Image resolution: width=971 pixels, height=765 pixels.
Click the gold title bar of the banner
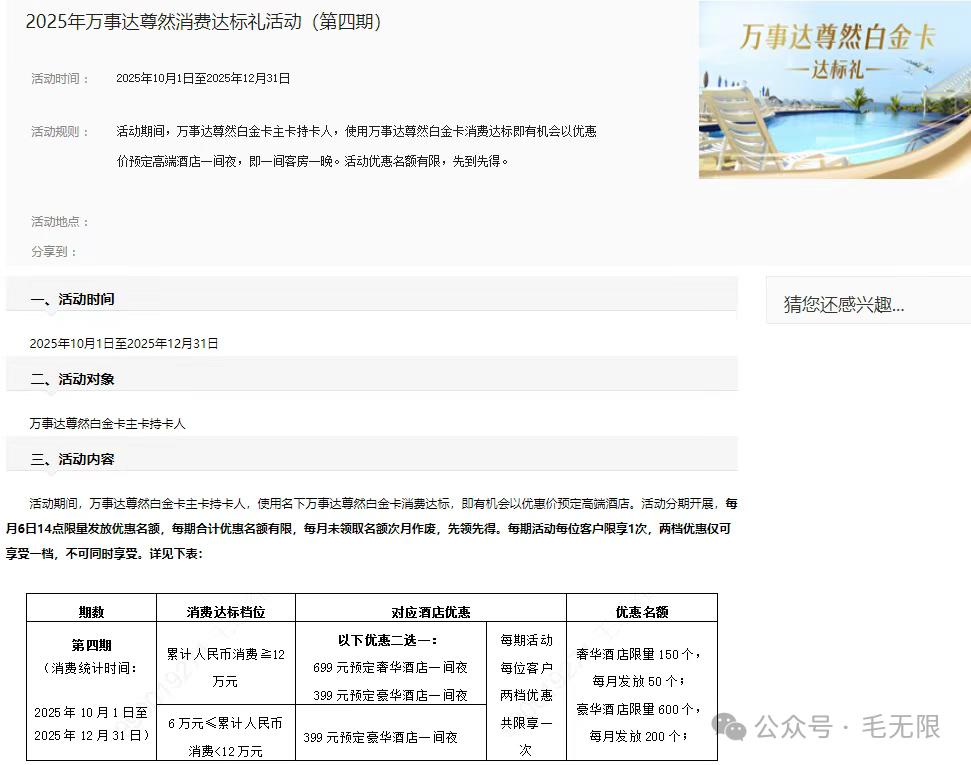(x=839, y=35)
